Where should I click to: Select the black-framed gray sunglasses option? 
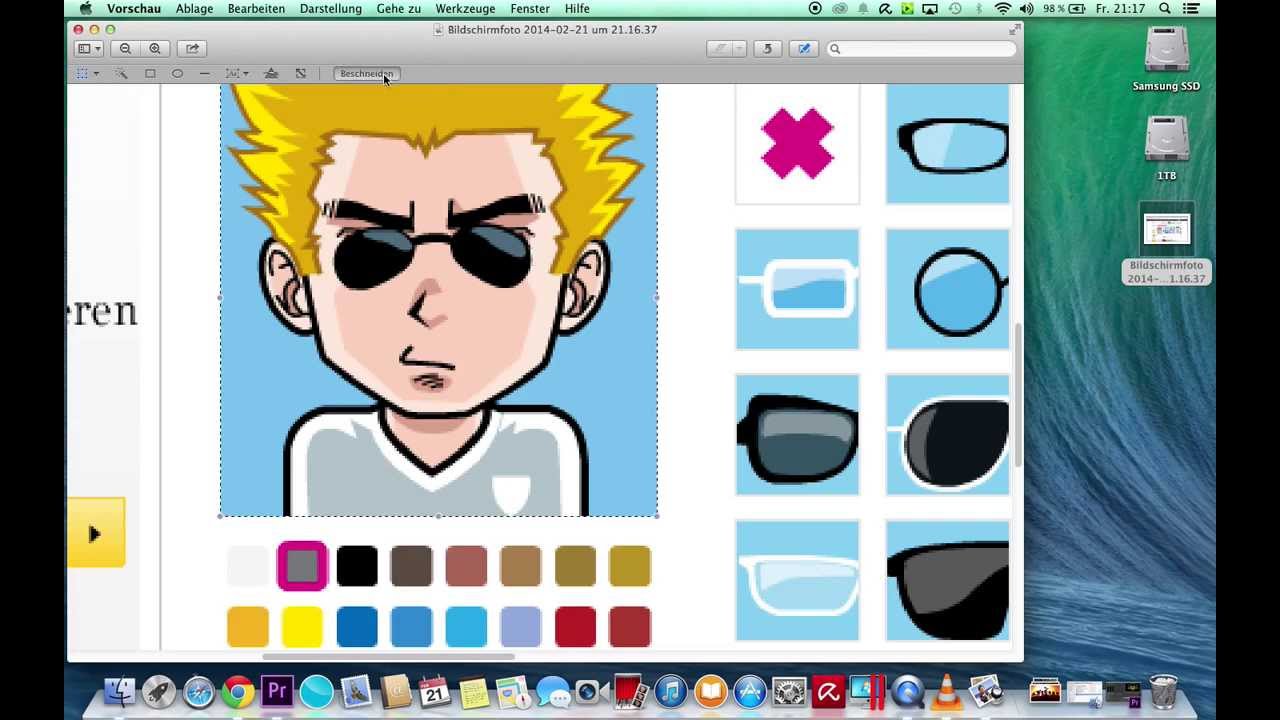[797, 434]
